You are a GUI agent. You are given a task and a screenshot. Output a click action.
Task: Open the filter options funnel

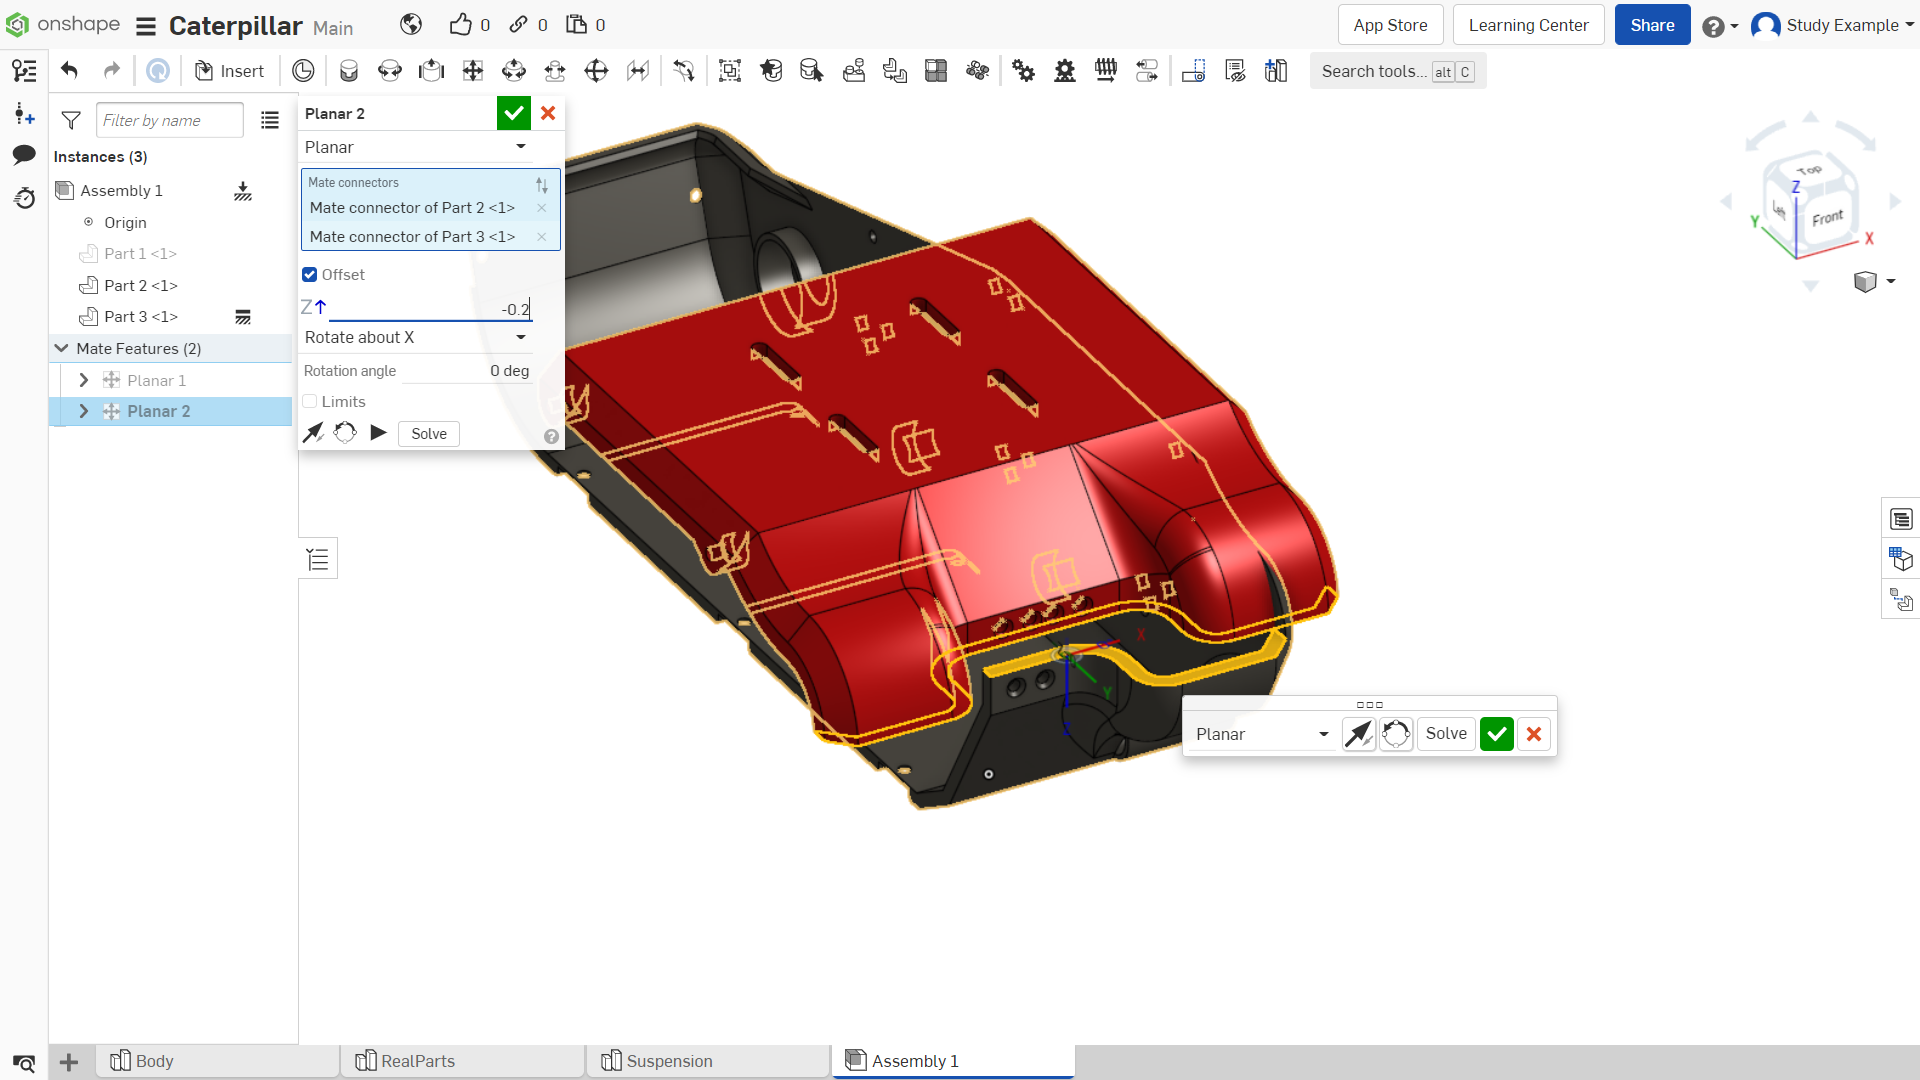[71, 121]
